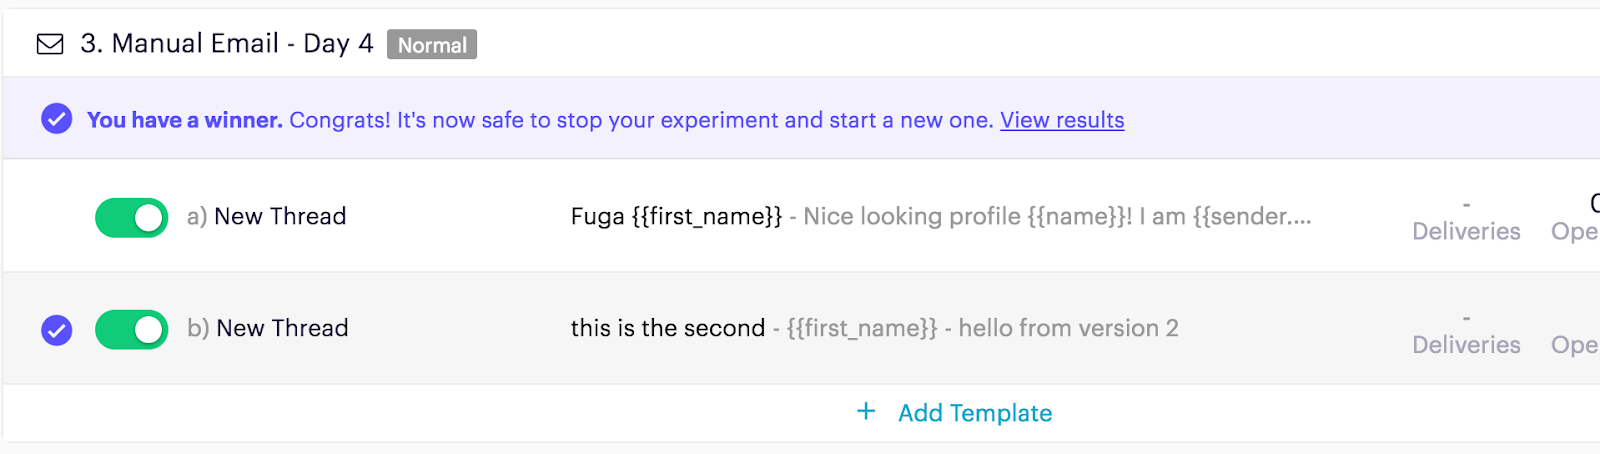Disable the toggle for template b
The height and width of the screenshot is (454, 1600).
pos(131,329)
